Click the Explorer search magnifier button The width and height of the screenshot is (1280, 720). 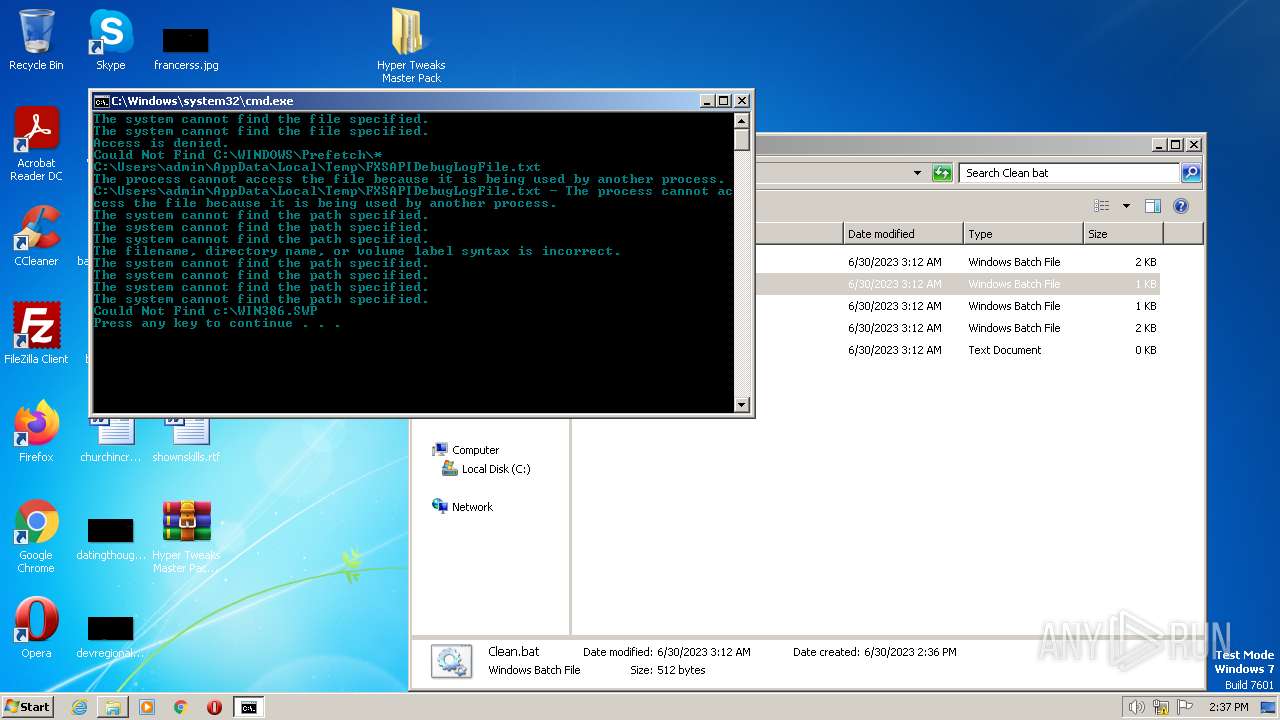click(1190, 173)
